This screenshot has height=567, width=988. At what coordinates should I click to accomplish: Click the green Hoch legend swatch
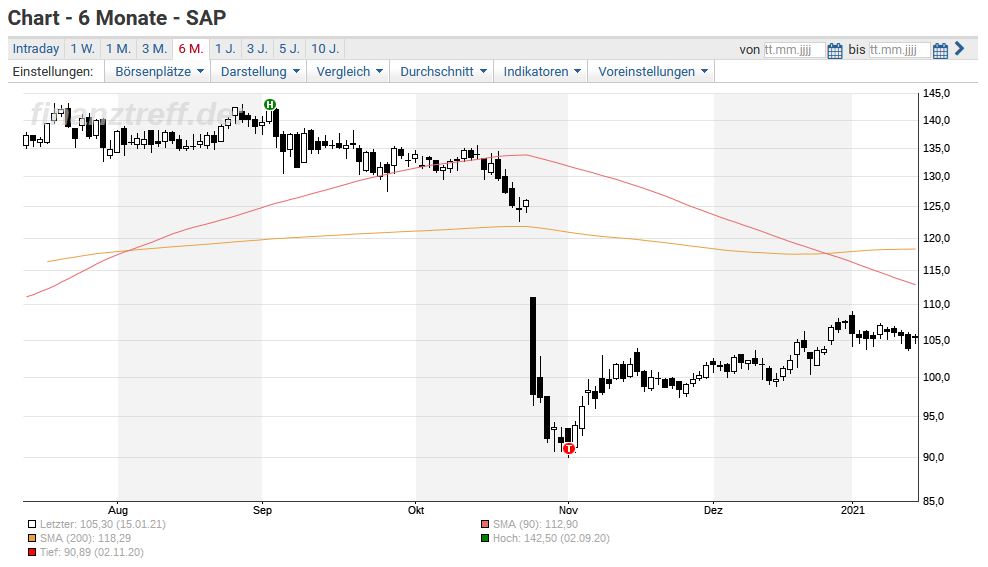pyautogui.click(x=485, y=538)
